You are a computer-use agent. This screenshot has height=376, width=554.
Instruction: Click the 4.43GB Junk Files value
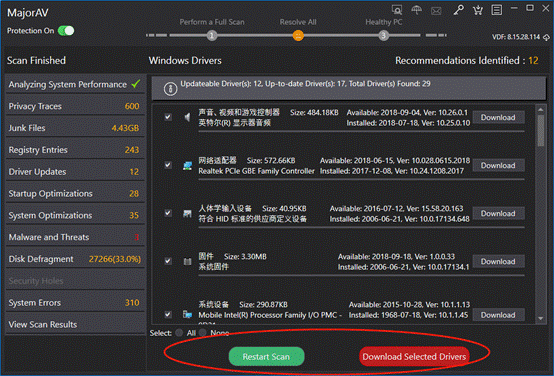pyautogui.click(x=125, y=128)
